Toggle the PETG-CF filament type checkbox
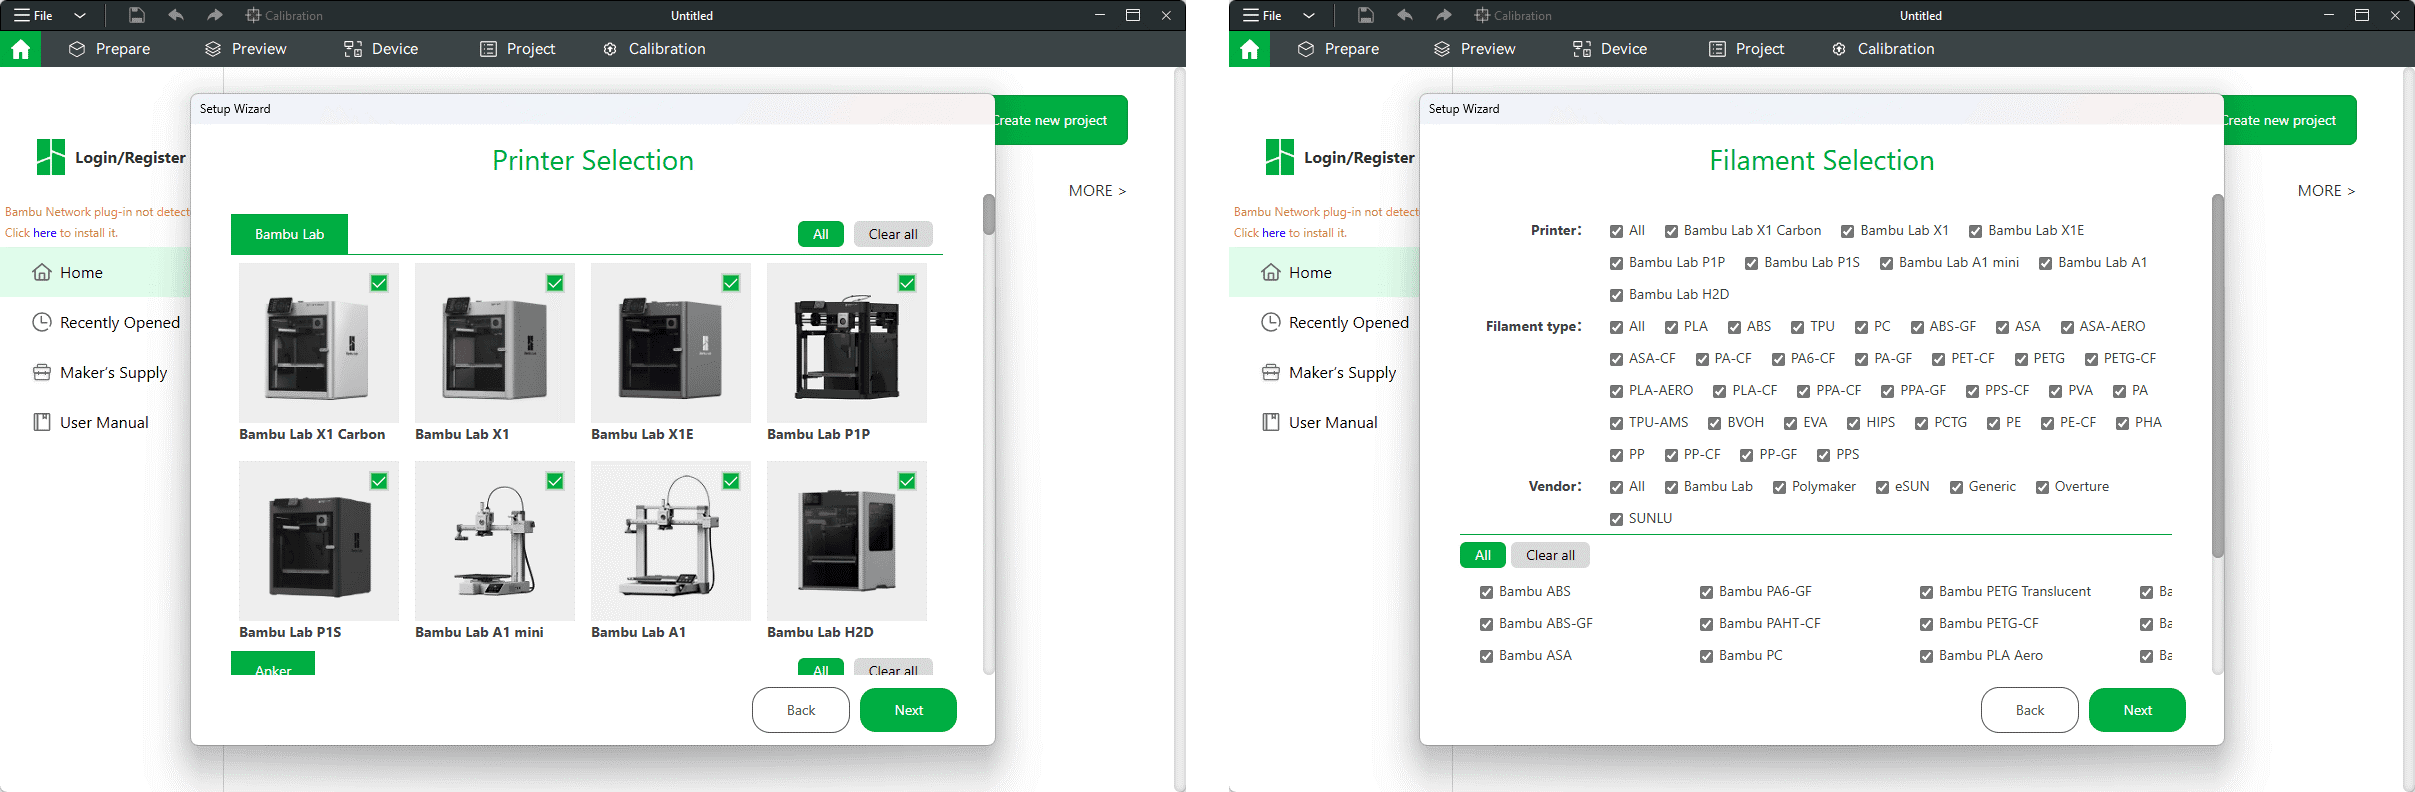Screen dimensions: 2415x792 tap(2091, 359)
